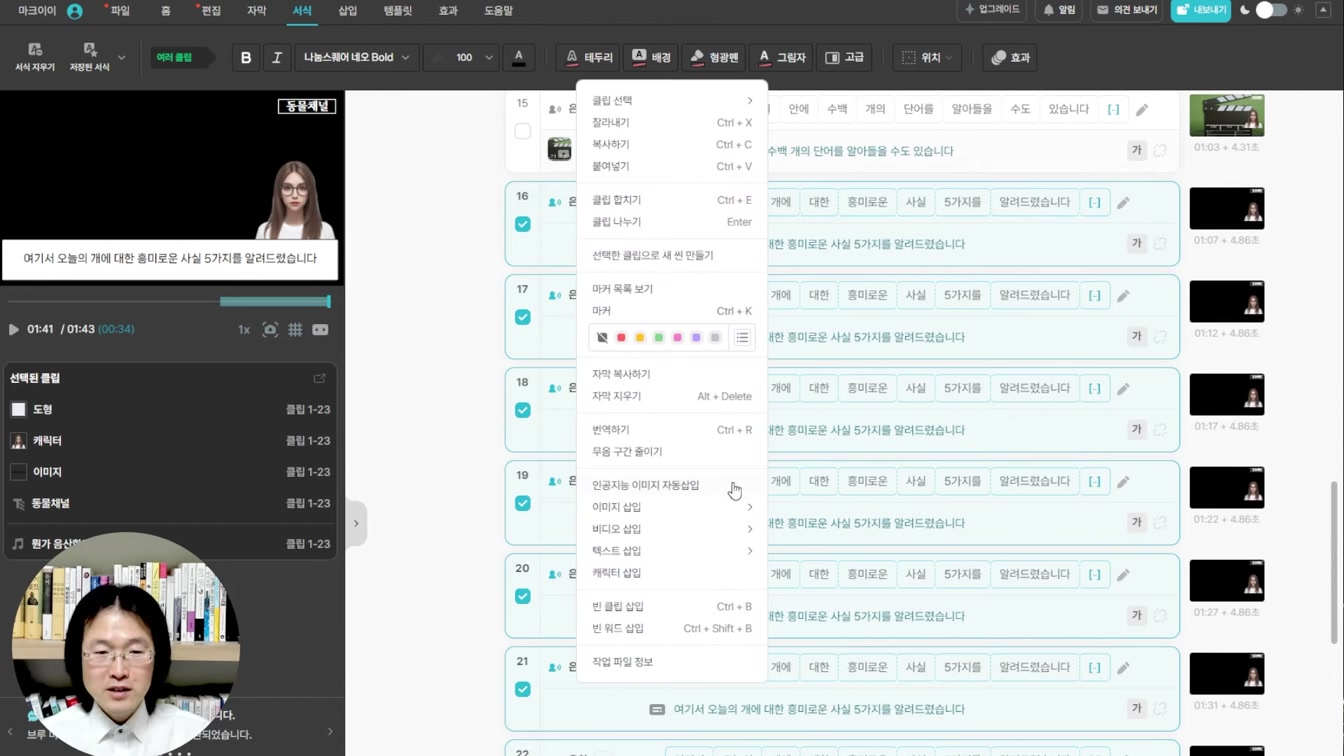This screenshot has height=756, width=1344.
Task: Expand 텍스트 삽입 submenu
Action: (x=672, y=551)
